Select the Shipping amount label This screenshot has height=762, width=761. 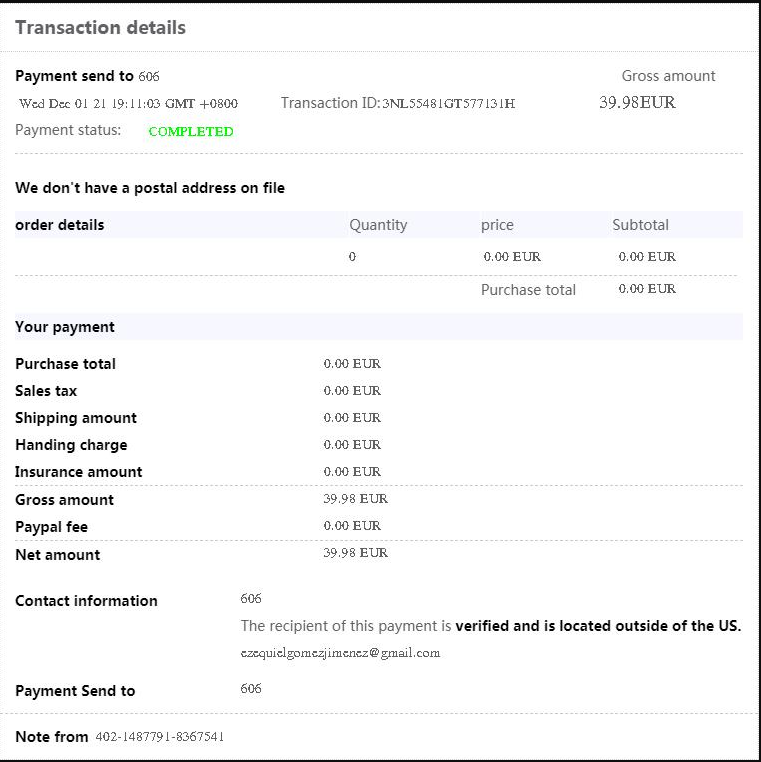(76, 418)
